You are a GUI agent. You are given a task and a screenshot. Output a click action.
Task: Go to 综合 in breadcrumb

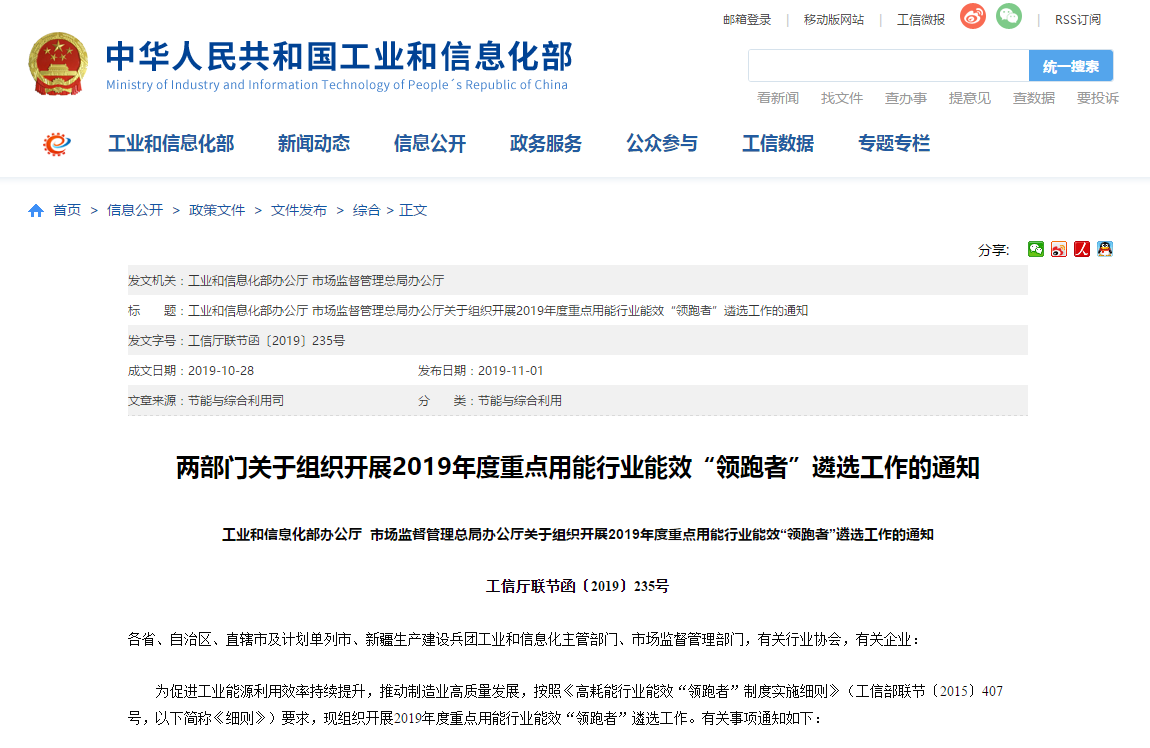(x=366, y=210)
